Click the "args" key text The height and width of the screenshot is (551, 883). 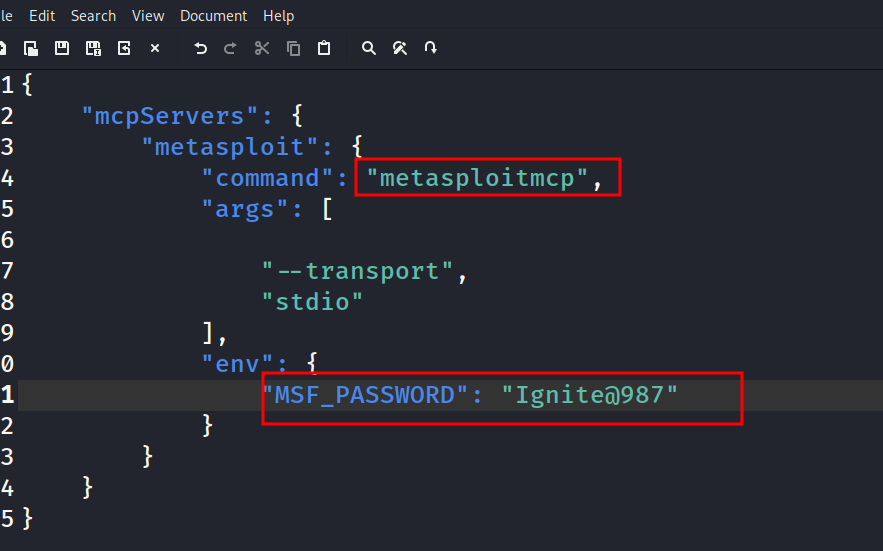[x=245, y=209]
